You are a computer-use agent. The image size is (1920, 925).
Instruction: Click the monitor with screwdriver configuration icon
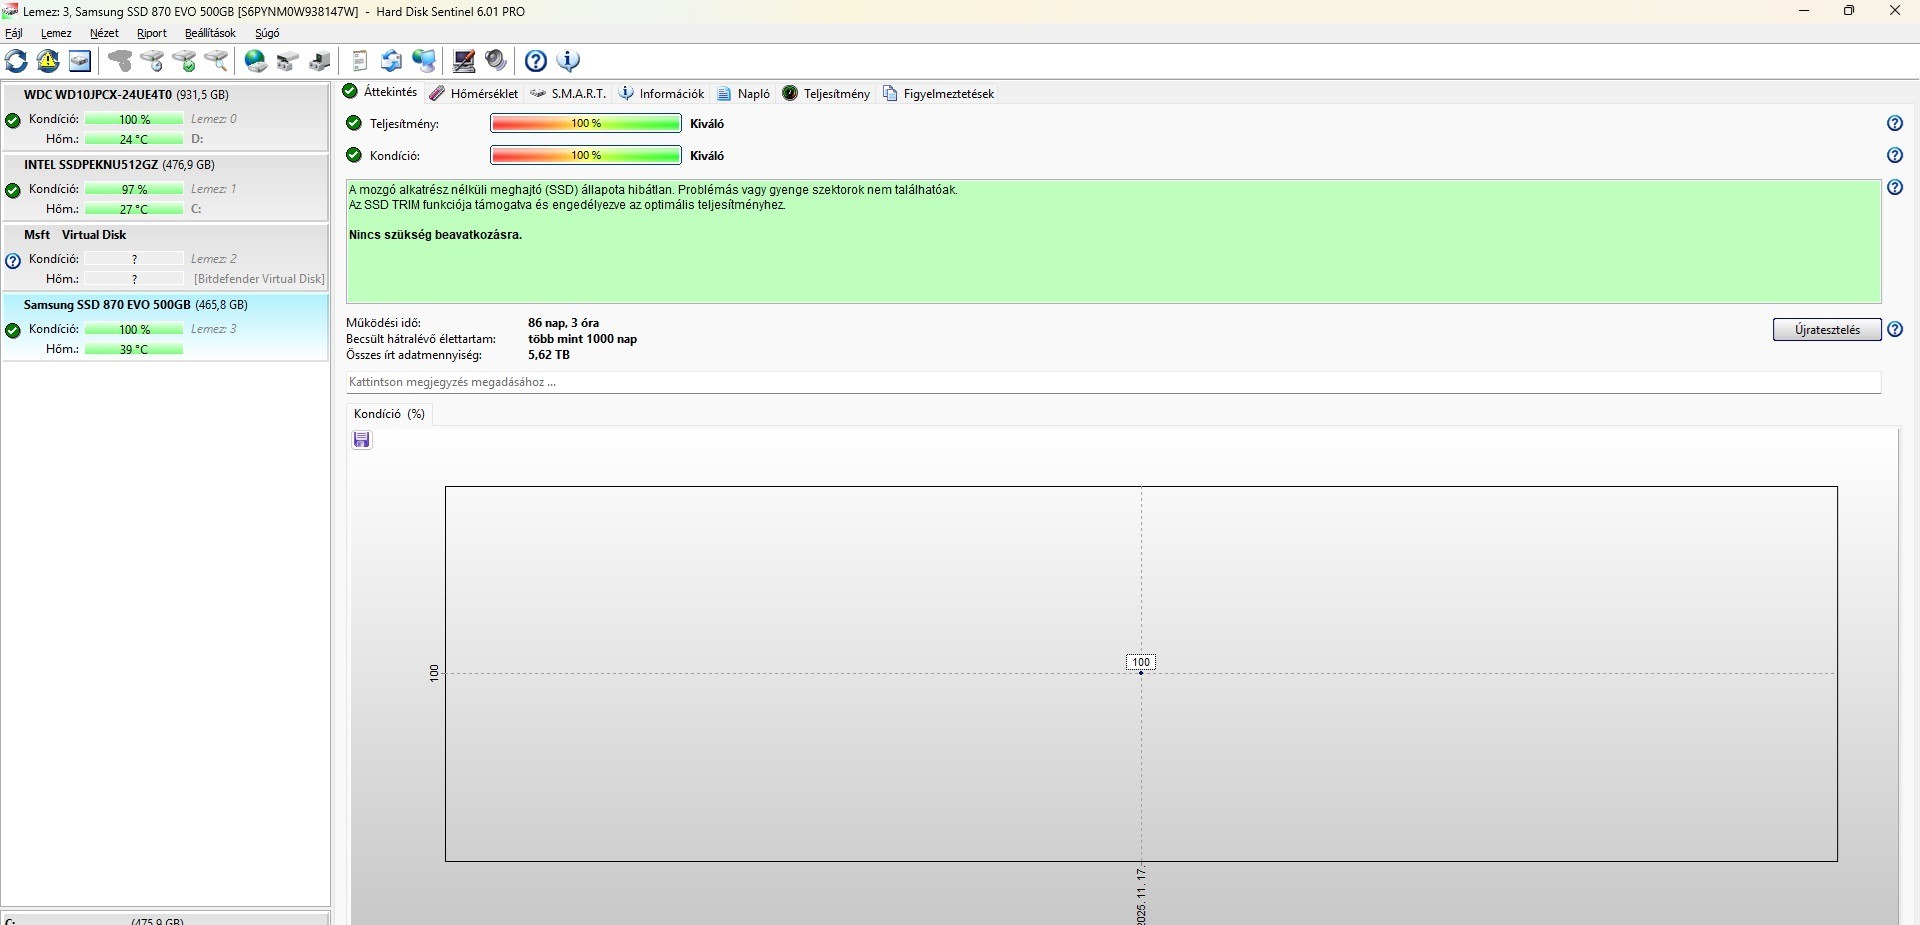pyautogui.click(x=464, y=61)
